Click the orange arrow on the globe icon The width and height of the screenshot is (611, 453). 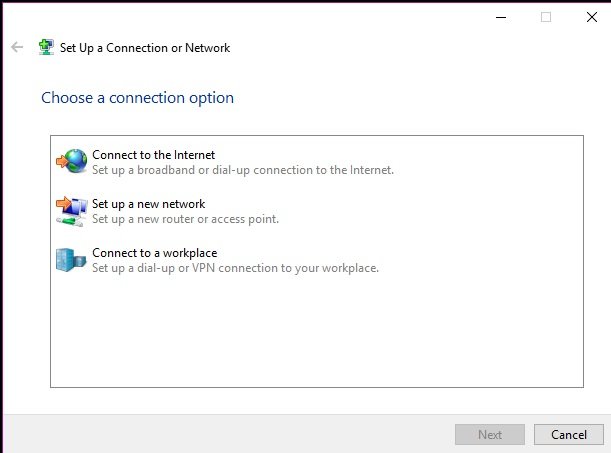[61, 160]
